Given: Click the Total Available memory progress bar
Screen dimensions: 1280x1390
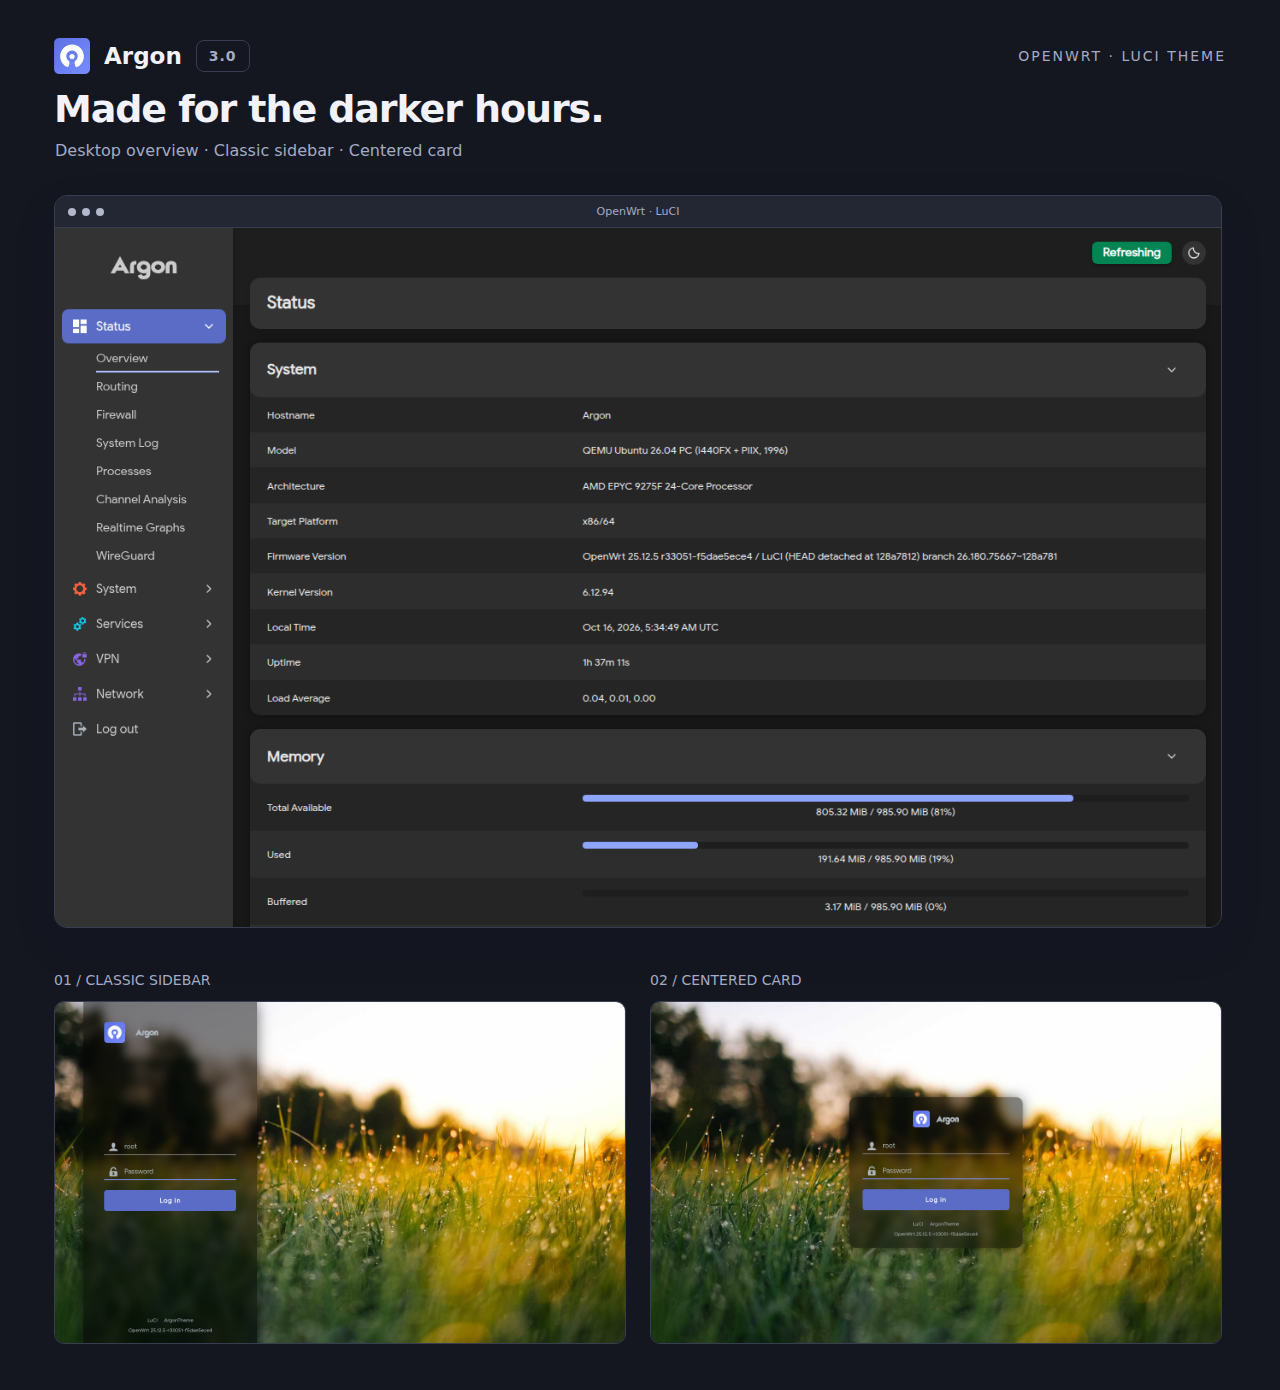Looking at the screenshot, I should point(886,798).
